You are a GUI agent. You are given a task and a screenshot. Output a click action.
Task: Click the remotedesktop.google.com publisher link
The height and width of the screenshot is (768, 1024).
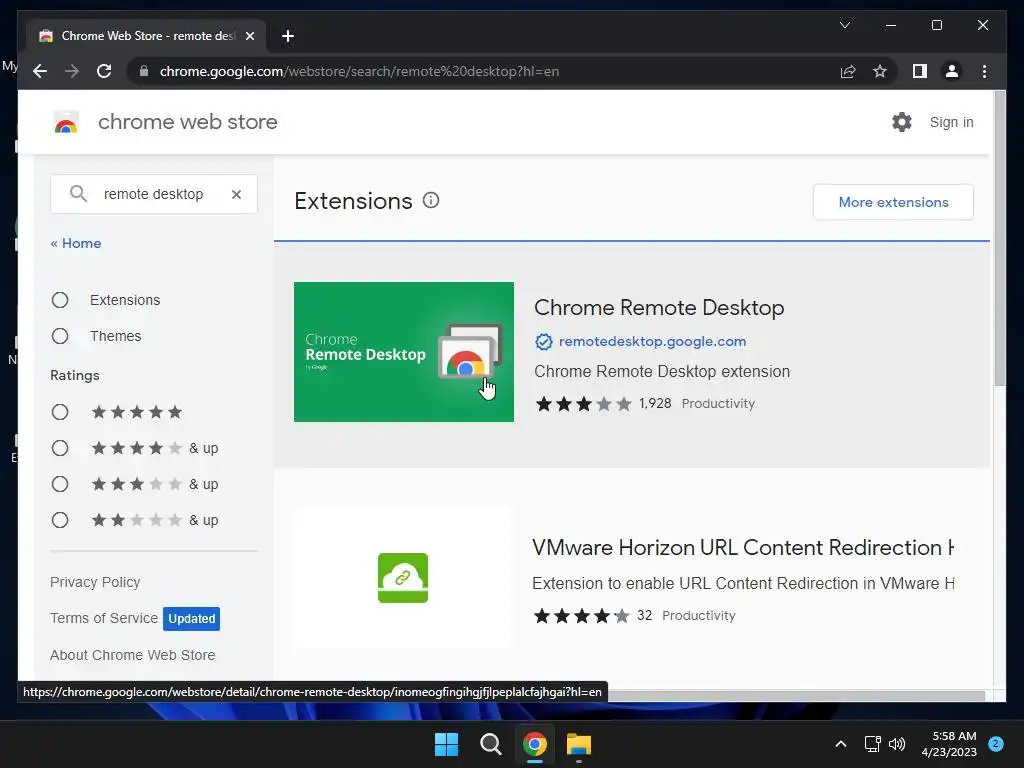652,341
